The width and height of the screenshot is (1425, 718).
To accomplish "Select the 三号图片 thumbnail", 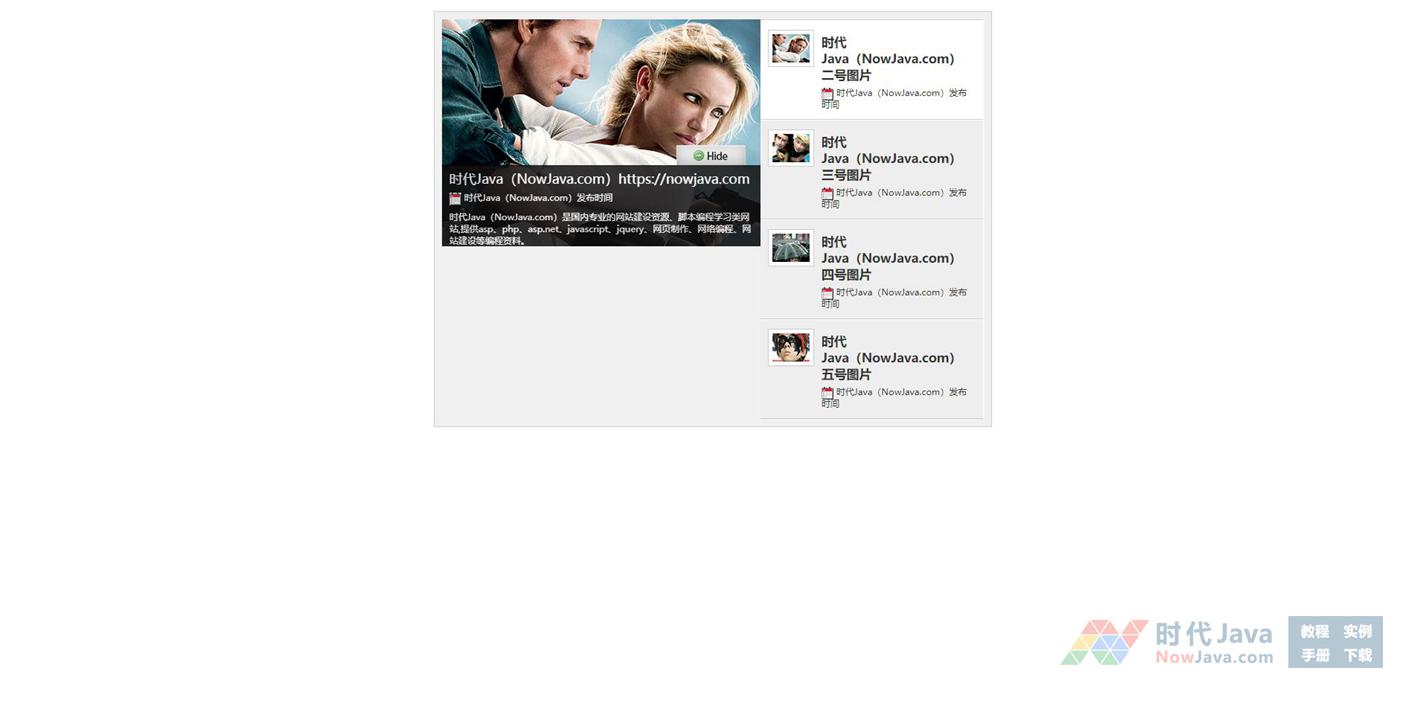I will (790, 148).
